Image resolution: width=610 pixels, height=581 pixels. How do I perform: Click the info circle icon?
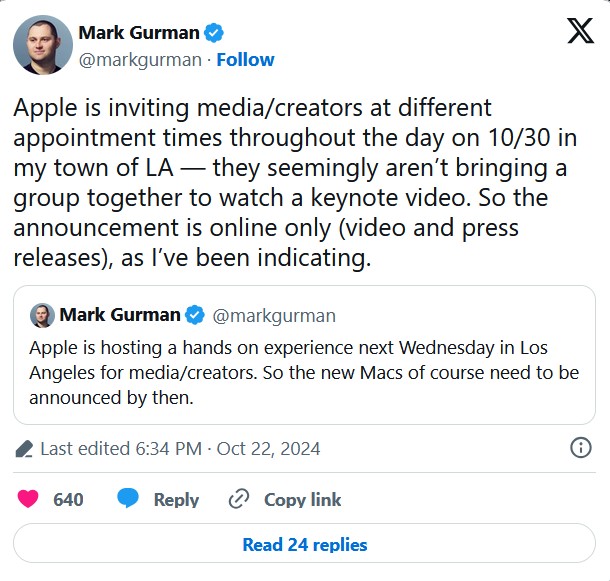click(580, 447)
